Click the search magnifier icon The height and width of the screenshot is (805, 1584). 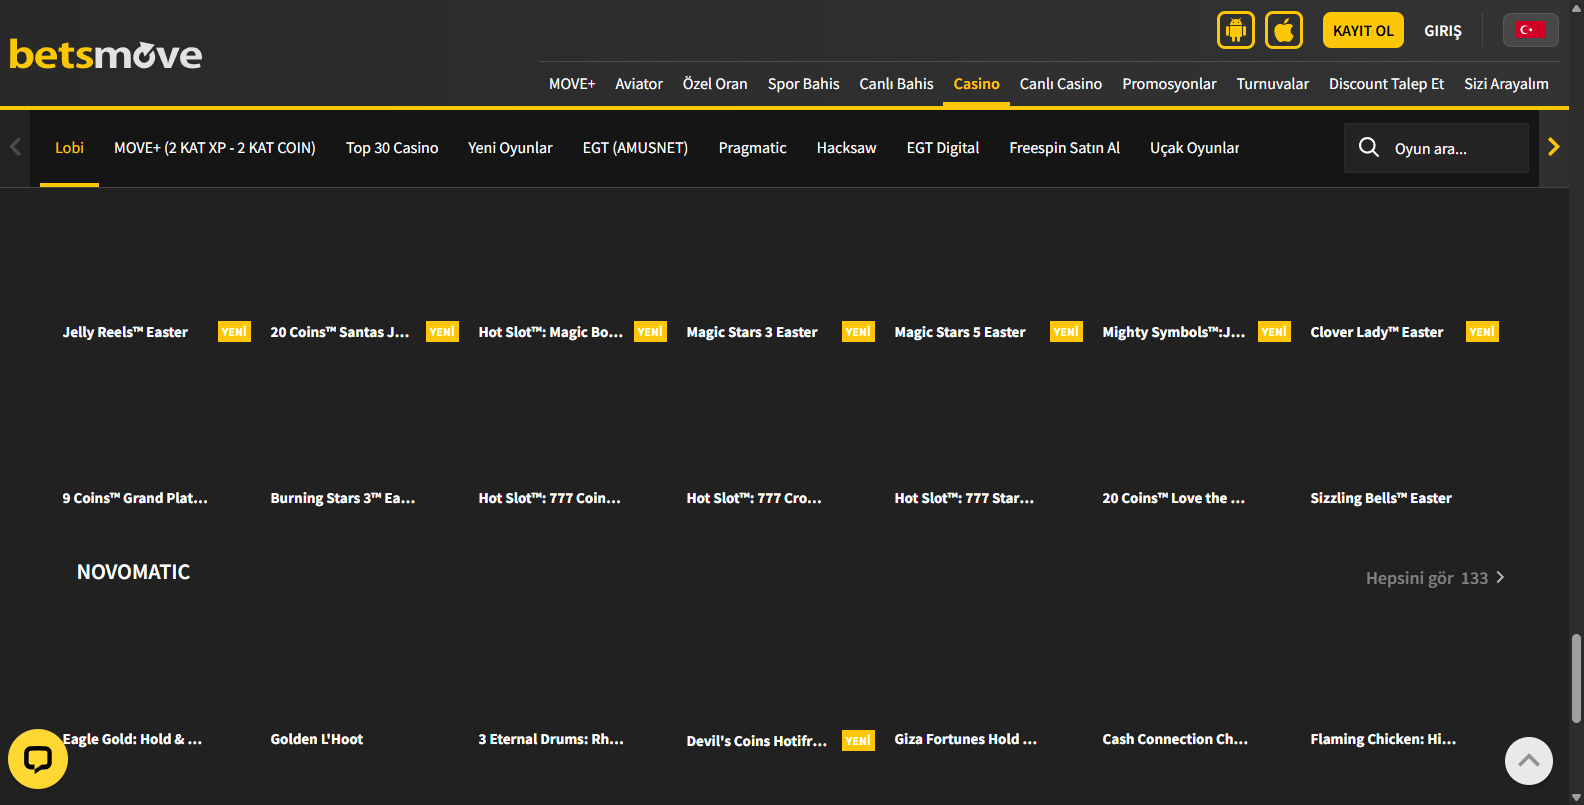1369,148
